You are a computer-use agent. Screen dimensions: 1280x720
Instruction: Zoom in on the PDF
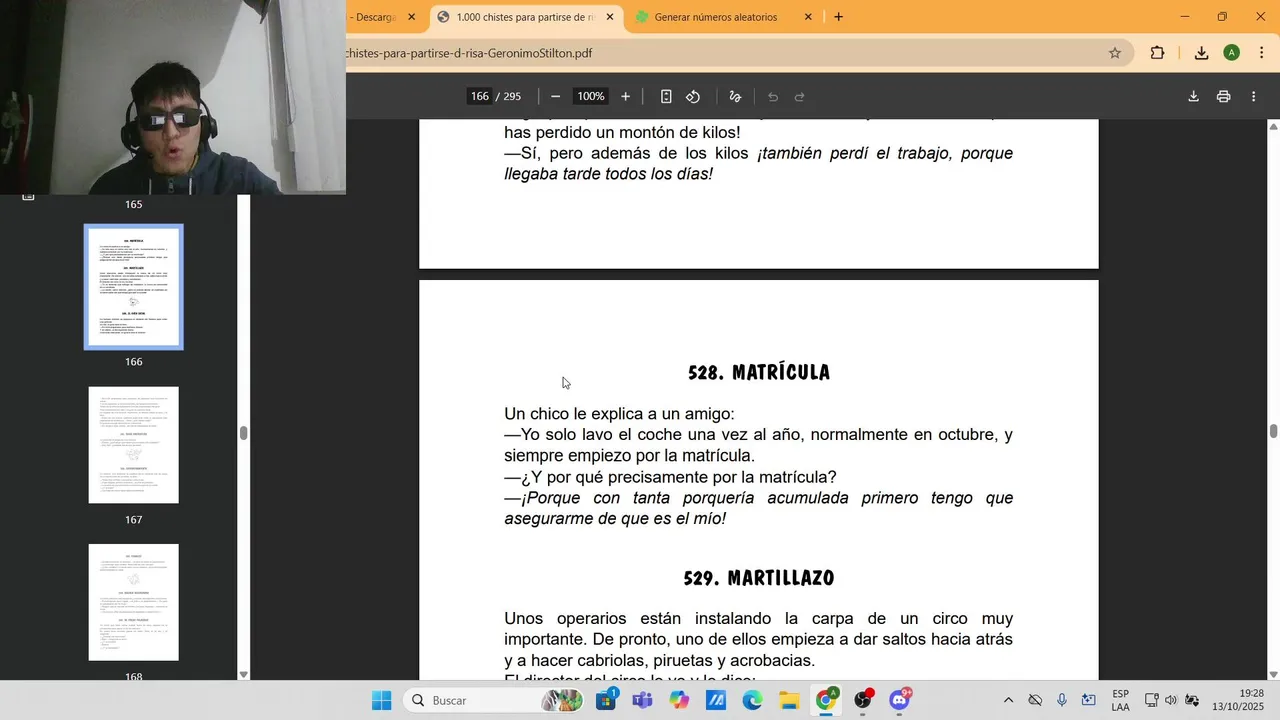[626, 96]
